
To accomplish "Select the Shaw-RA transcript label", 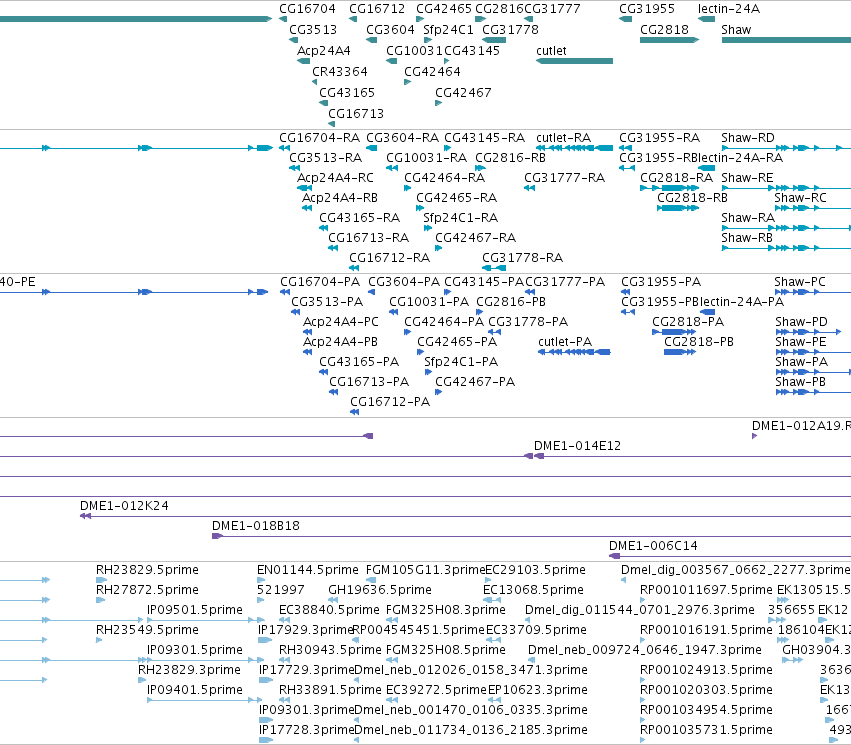I will pyautogui.click(x=748, y=218).
